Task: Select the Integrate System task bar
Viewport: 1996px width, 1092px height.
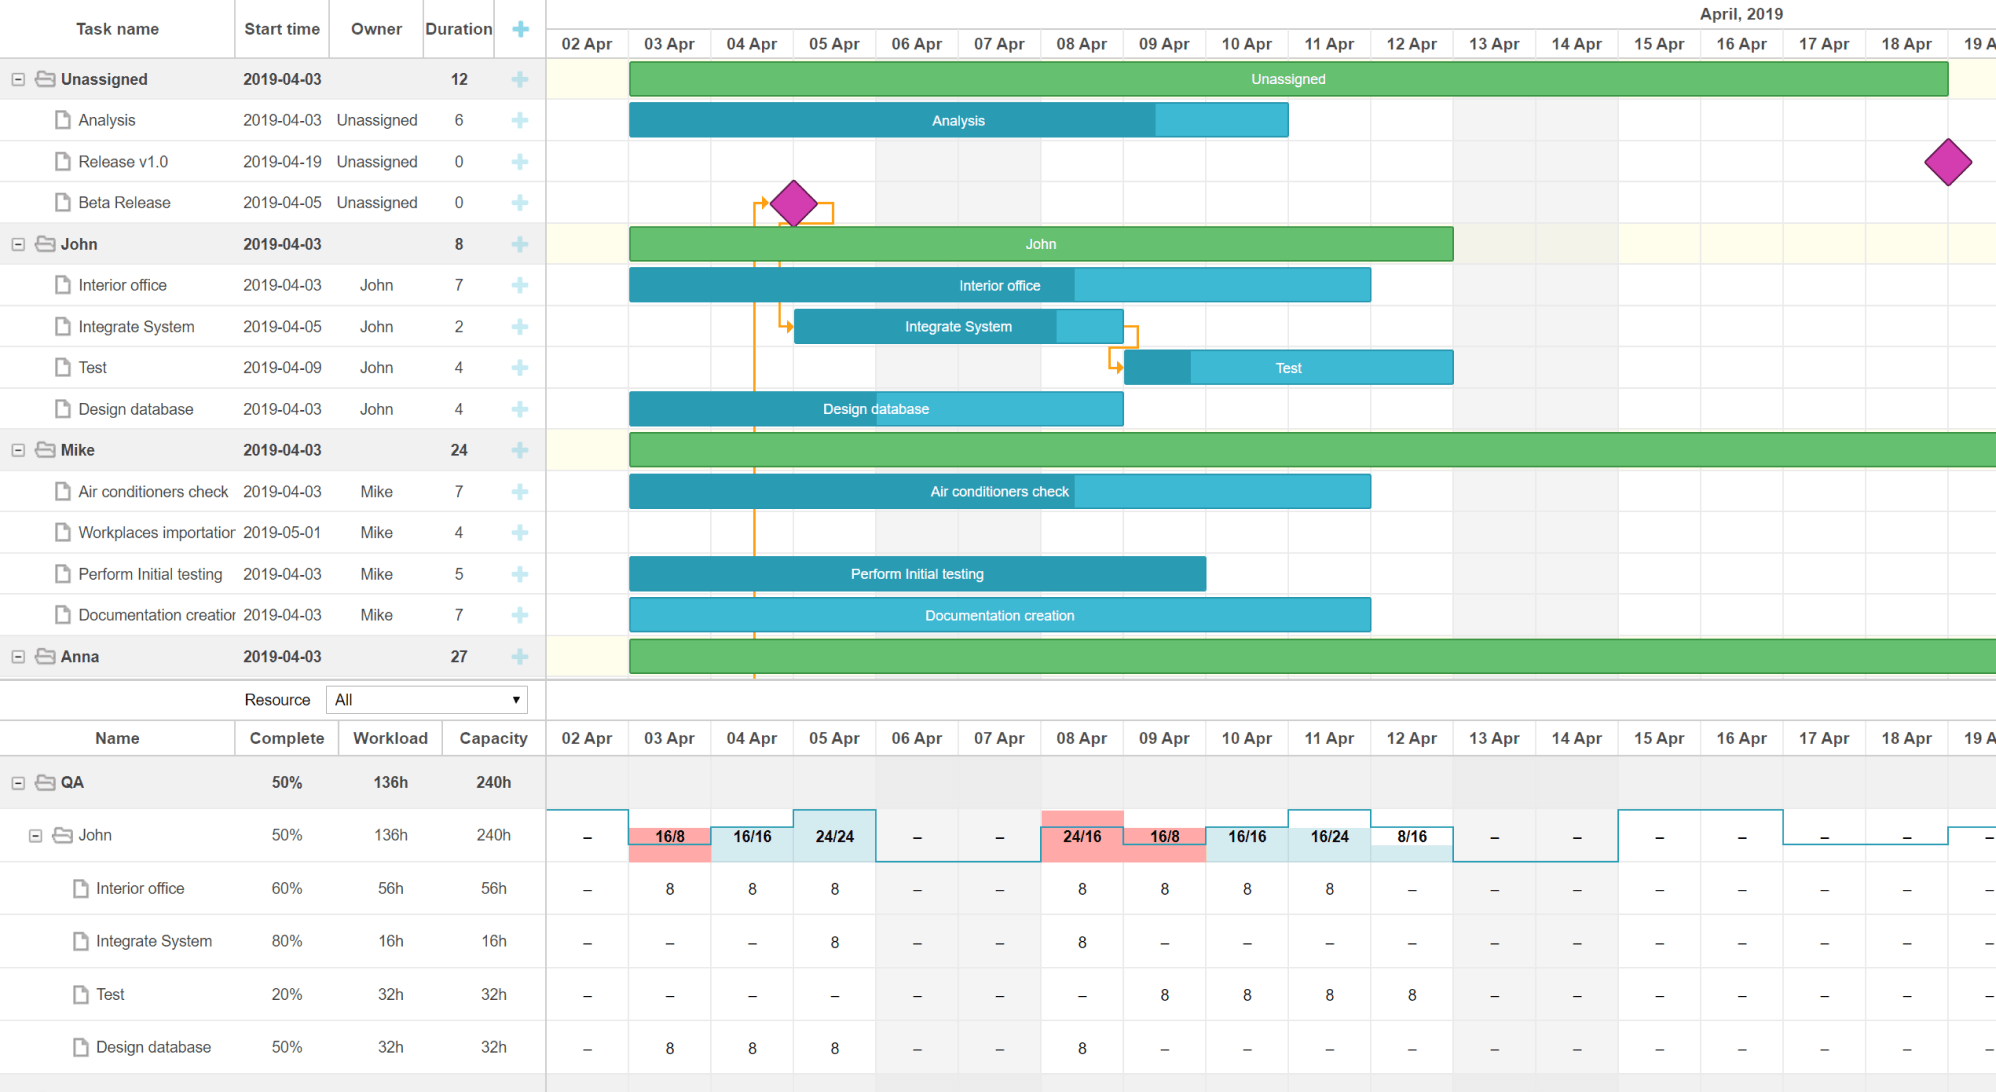Action: coord(958,327)
